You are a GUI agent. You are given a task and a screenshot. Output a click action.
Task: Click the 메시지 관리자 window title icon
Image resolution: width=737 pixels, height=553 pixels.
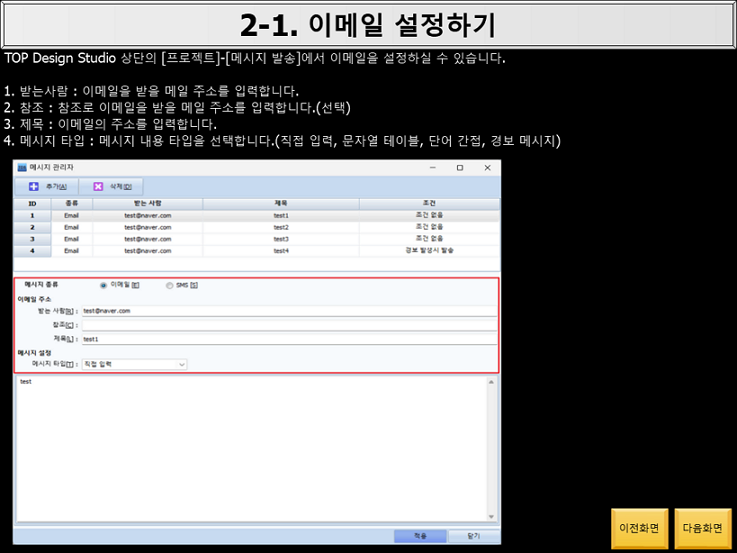pyautogui.click(x=22, y=168)
